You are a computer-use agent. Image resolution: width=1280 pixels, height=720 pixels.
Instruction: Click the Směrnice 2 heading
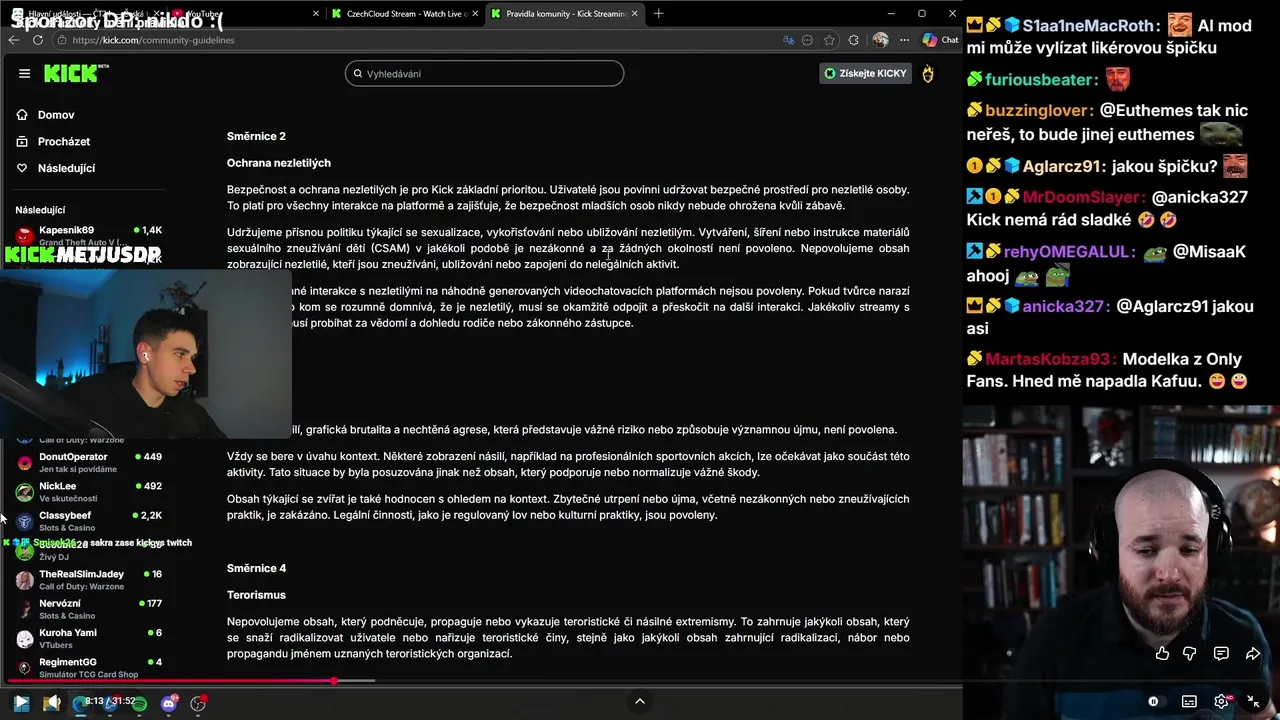click(256, 136)
